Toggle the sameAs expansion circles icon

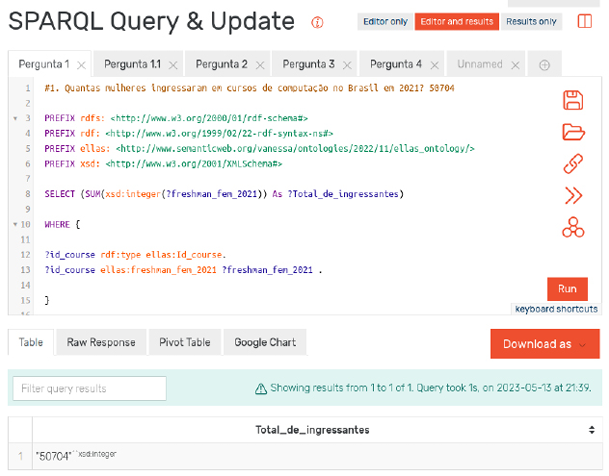(573, 228)
